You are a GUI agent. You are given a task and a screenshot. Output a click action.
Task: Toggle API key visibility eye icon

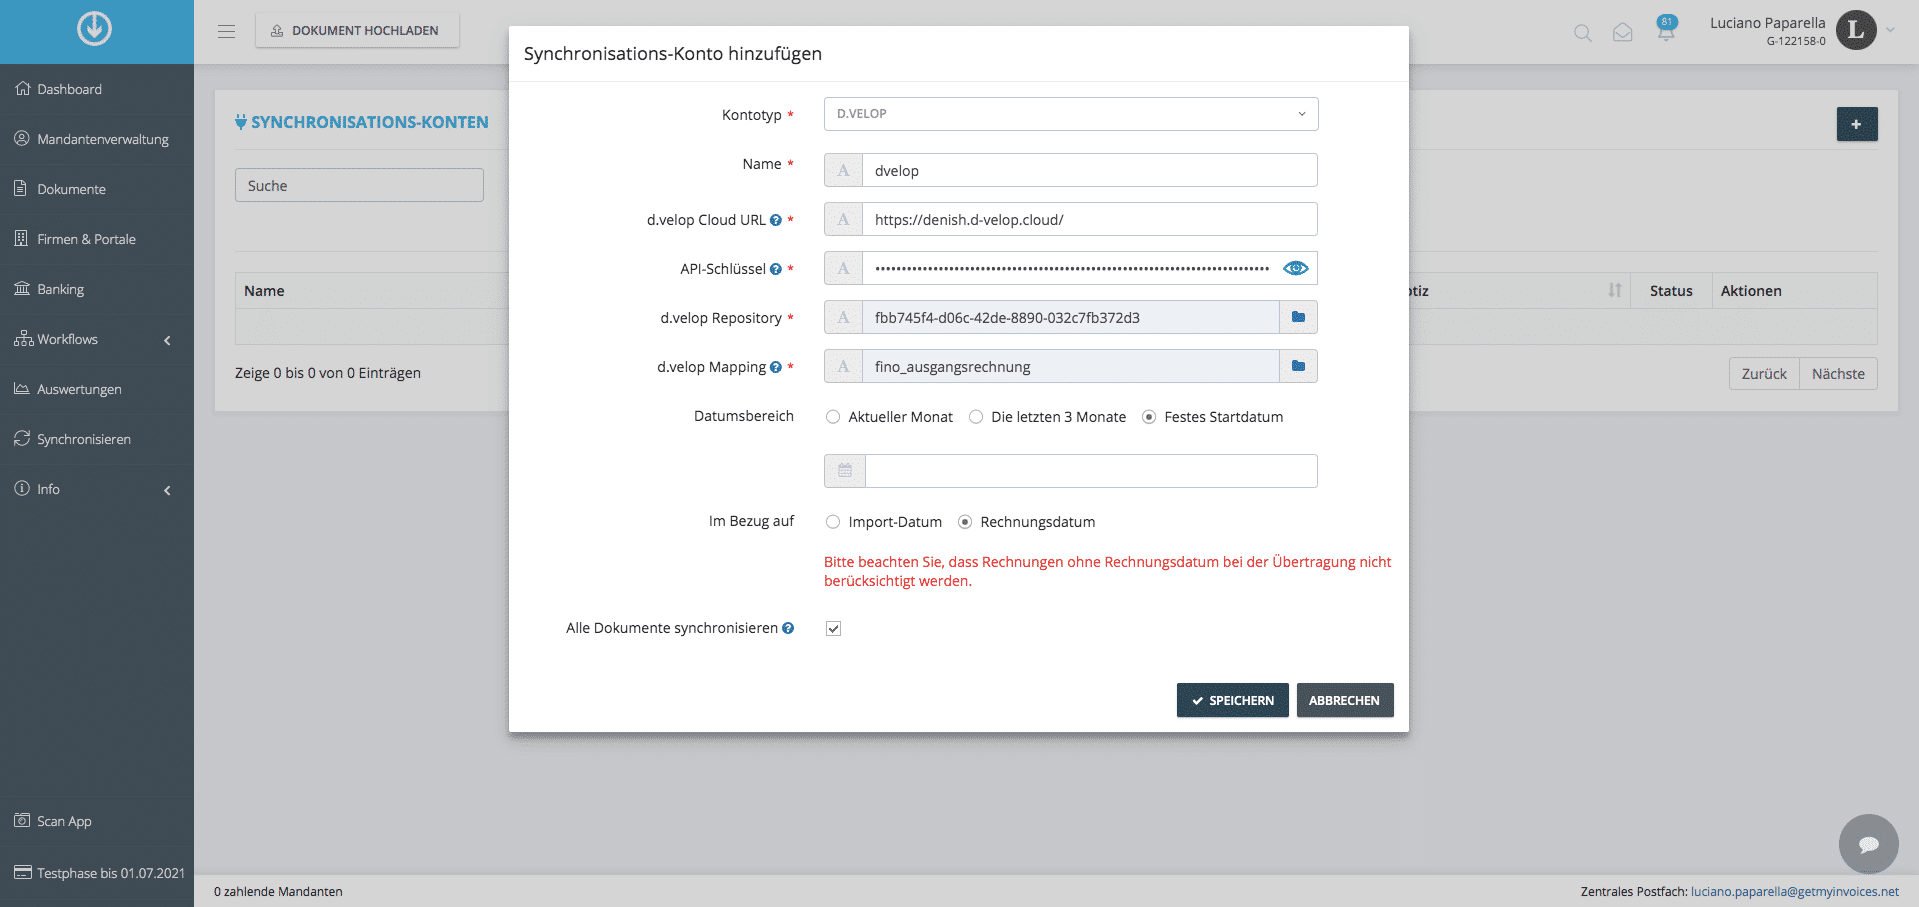pyautogui.click(x=1295, y=268)
